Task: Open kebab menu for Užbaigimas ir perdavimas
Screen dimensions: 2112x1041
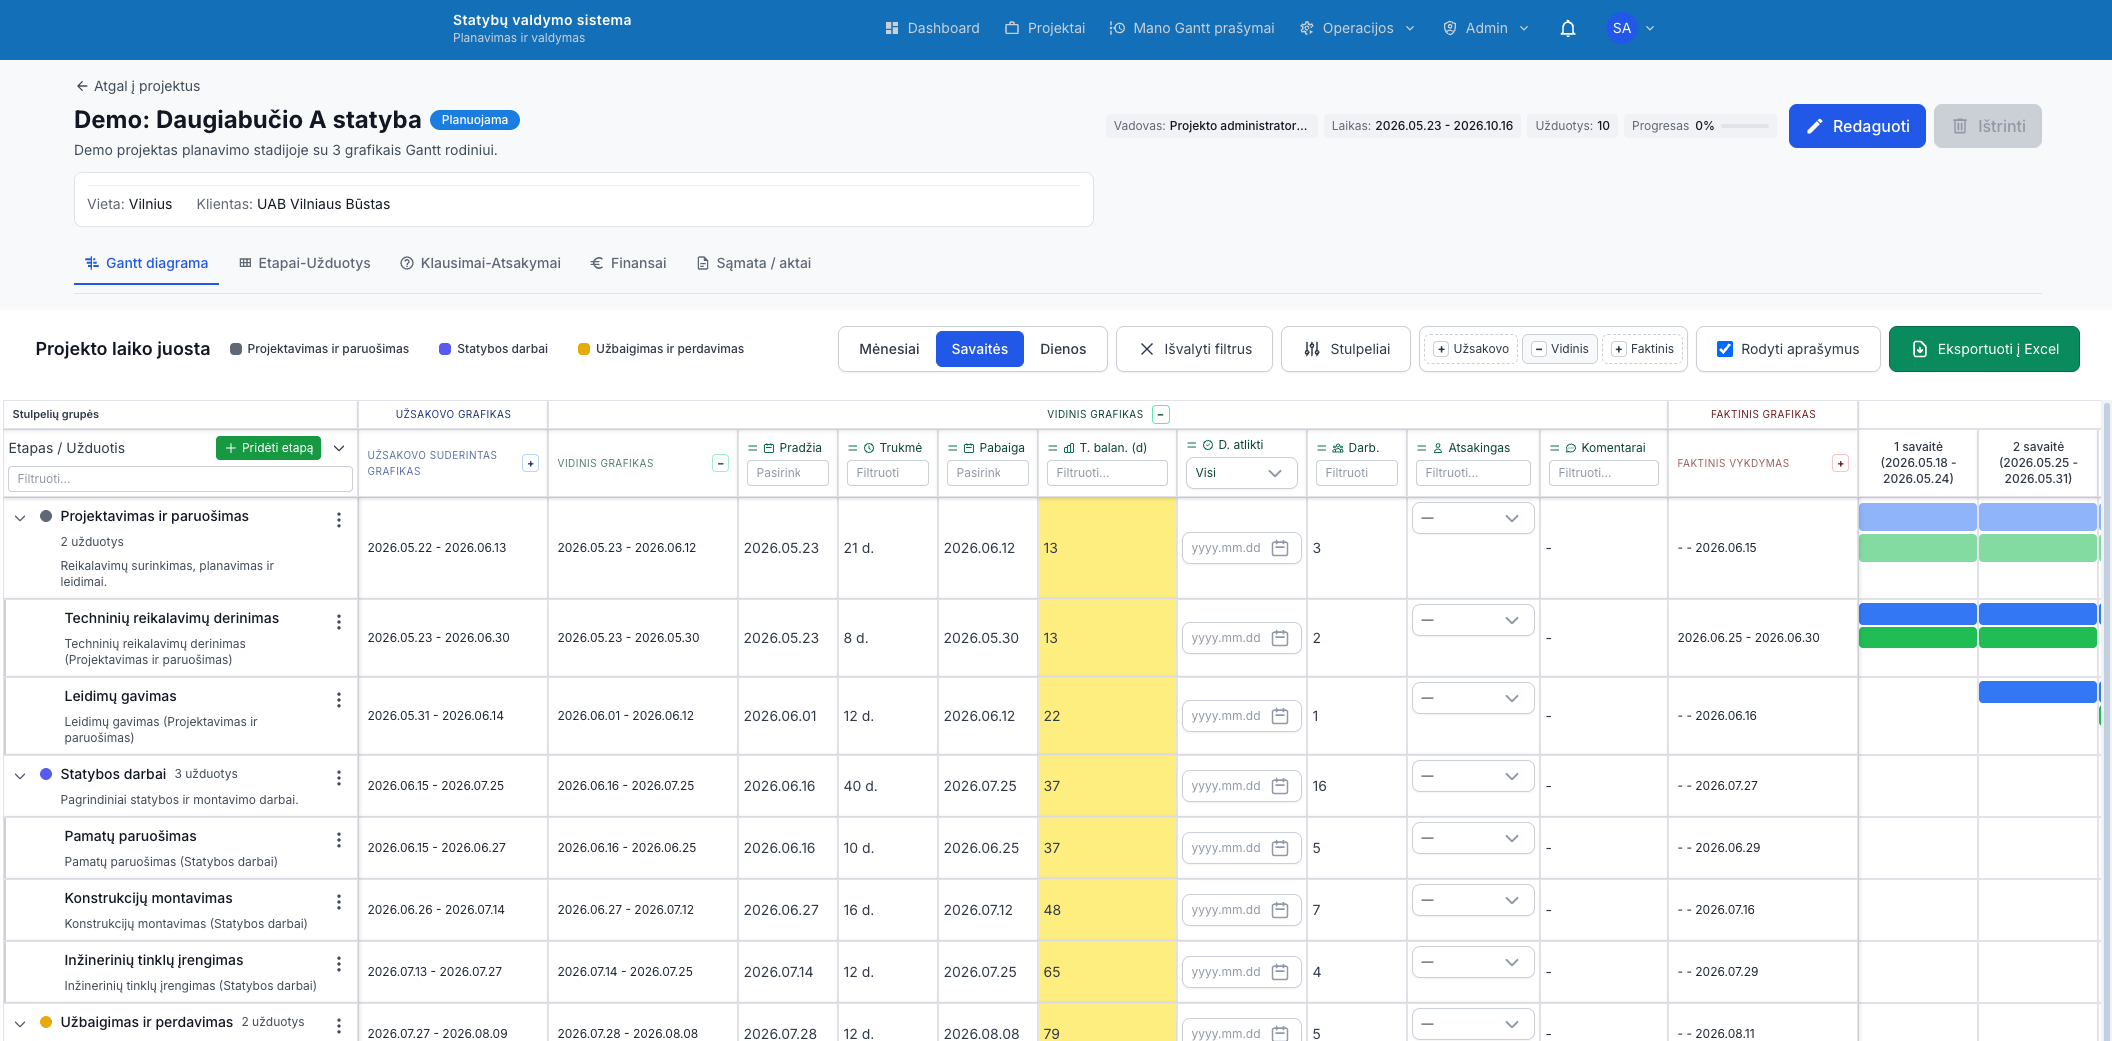Action: click(339, 1026)
